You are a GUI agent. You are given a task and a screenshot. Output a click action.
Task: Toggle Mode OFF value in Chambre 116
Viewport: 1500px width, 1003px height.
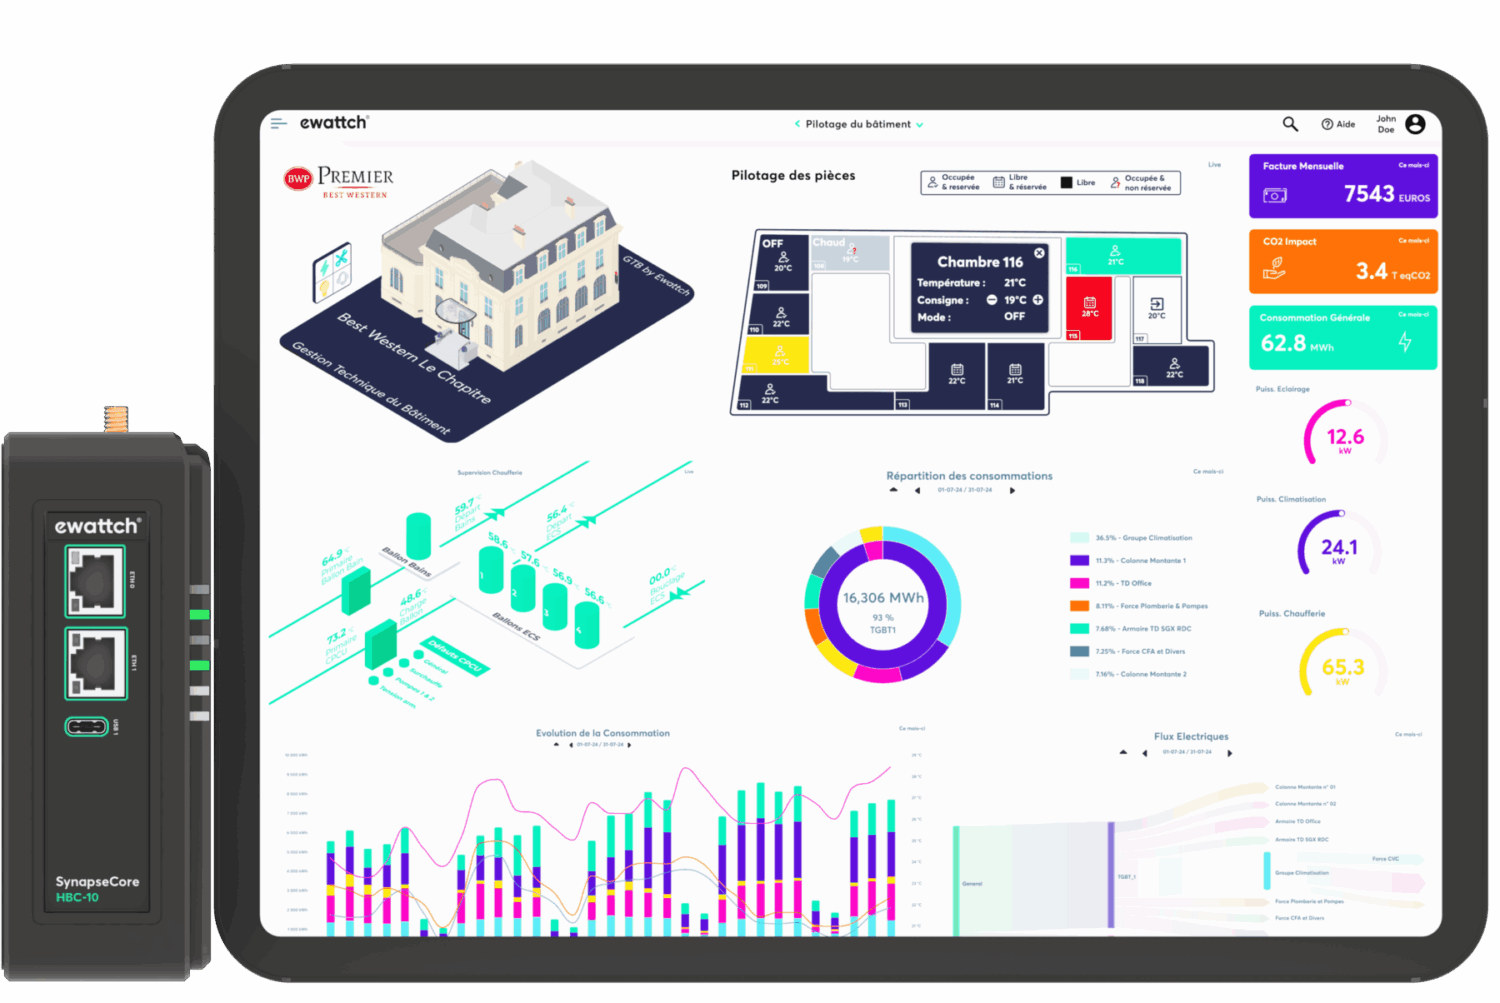(1015, 317)
